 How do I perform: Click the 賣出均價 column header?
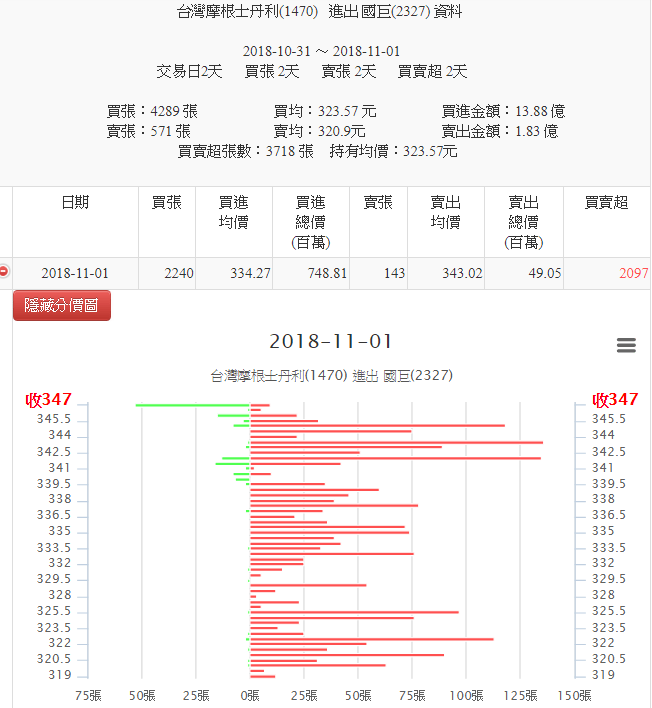[445, 212]
